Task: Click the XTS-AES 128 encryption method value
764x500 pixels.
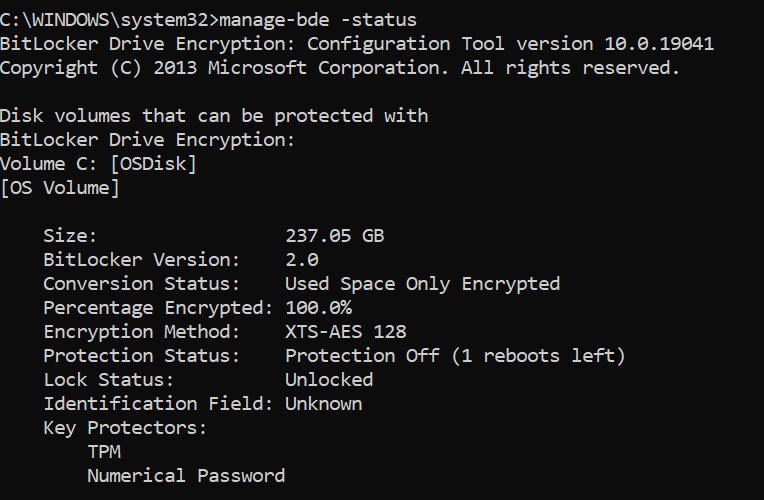Action: click(346, 332)
